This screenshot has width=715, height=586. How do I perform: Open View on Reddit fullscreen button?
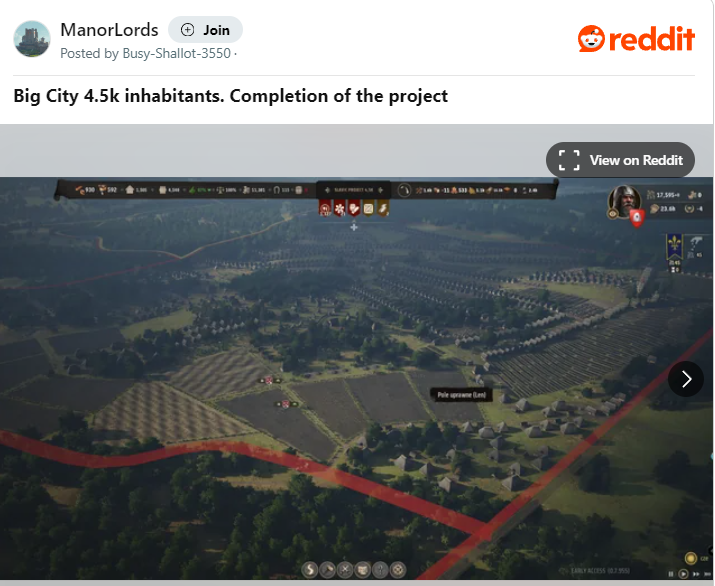620,160
